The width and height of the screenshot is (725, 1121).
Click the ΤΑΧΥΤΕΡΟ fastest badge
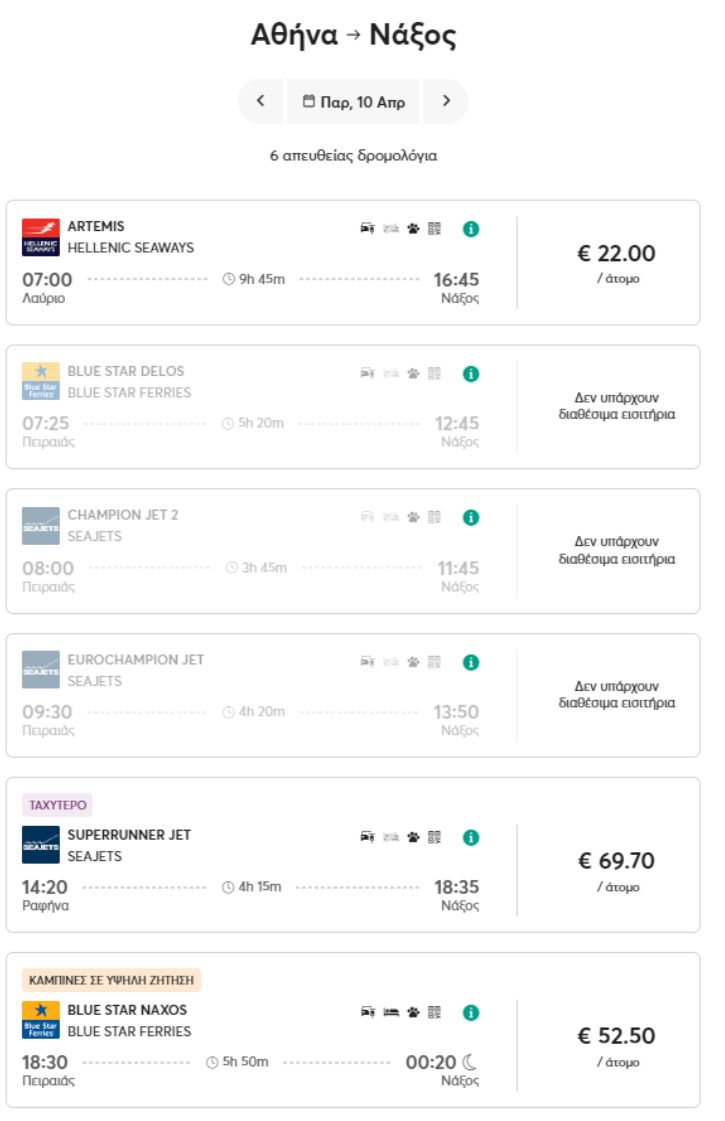point(57,805)
